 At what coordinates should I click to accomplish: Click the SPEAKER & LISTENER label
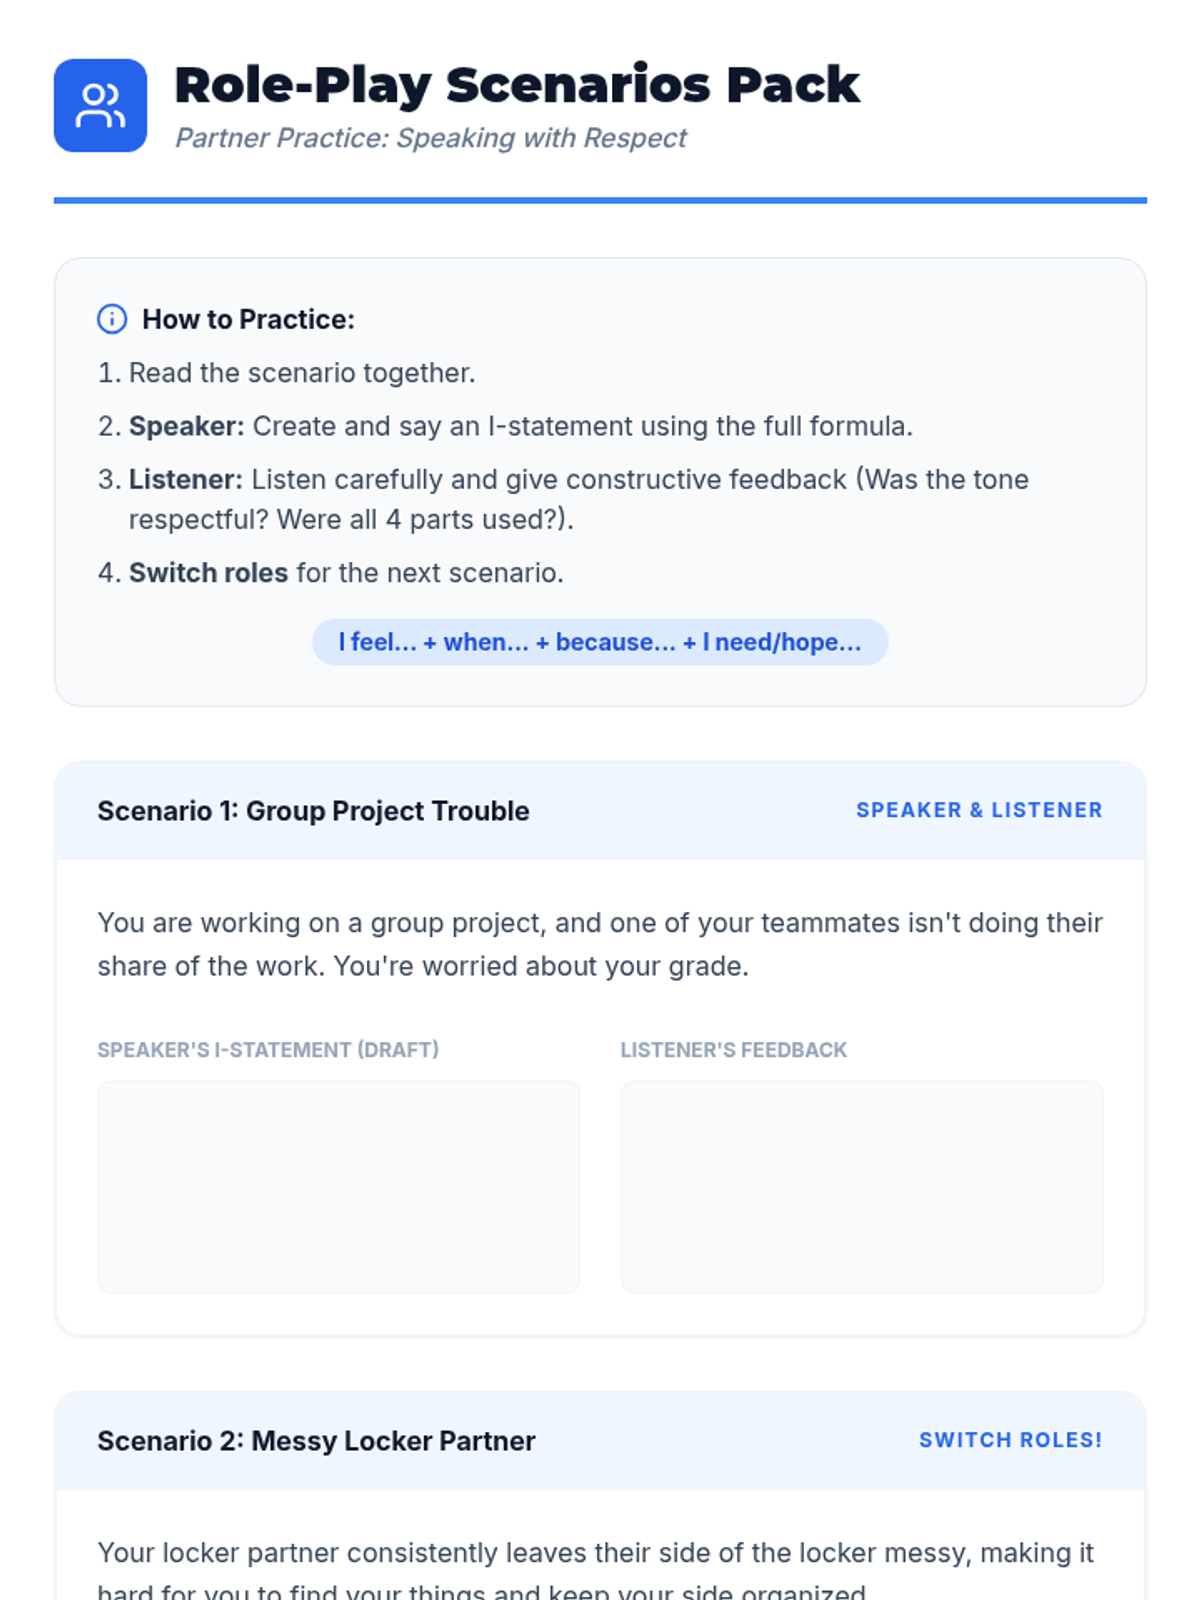979,810
